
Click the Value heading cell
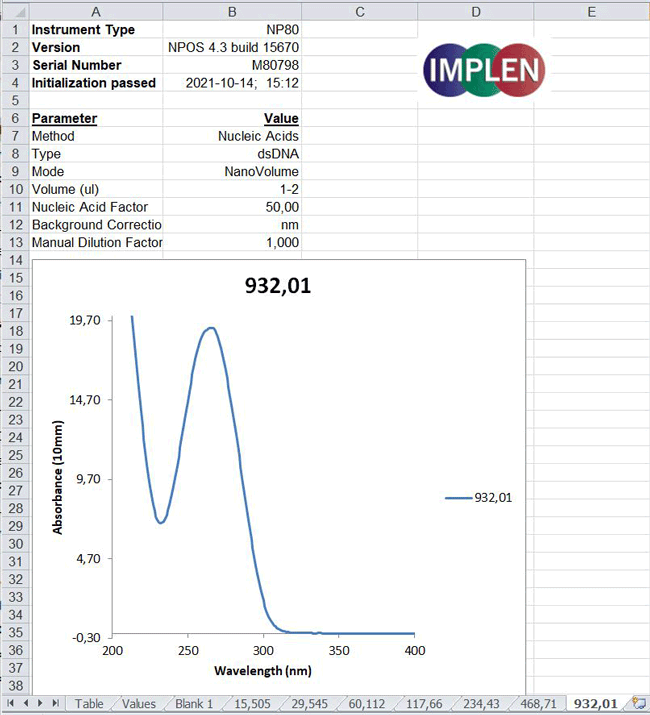coord(232,119)
